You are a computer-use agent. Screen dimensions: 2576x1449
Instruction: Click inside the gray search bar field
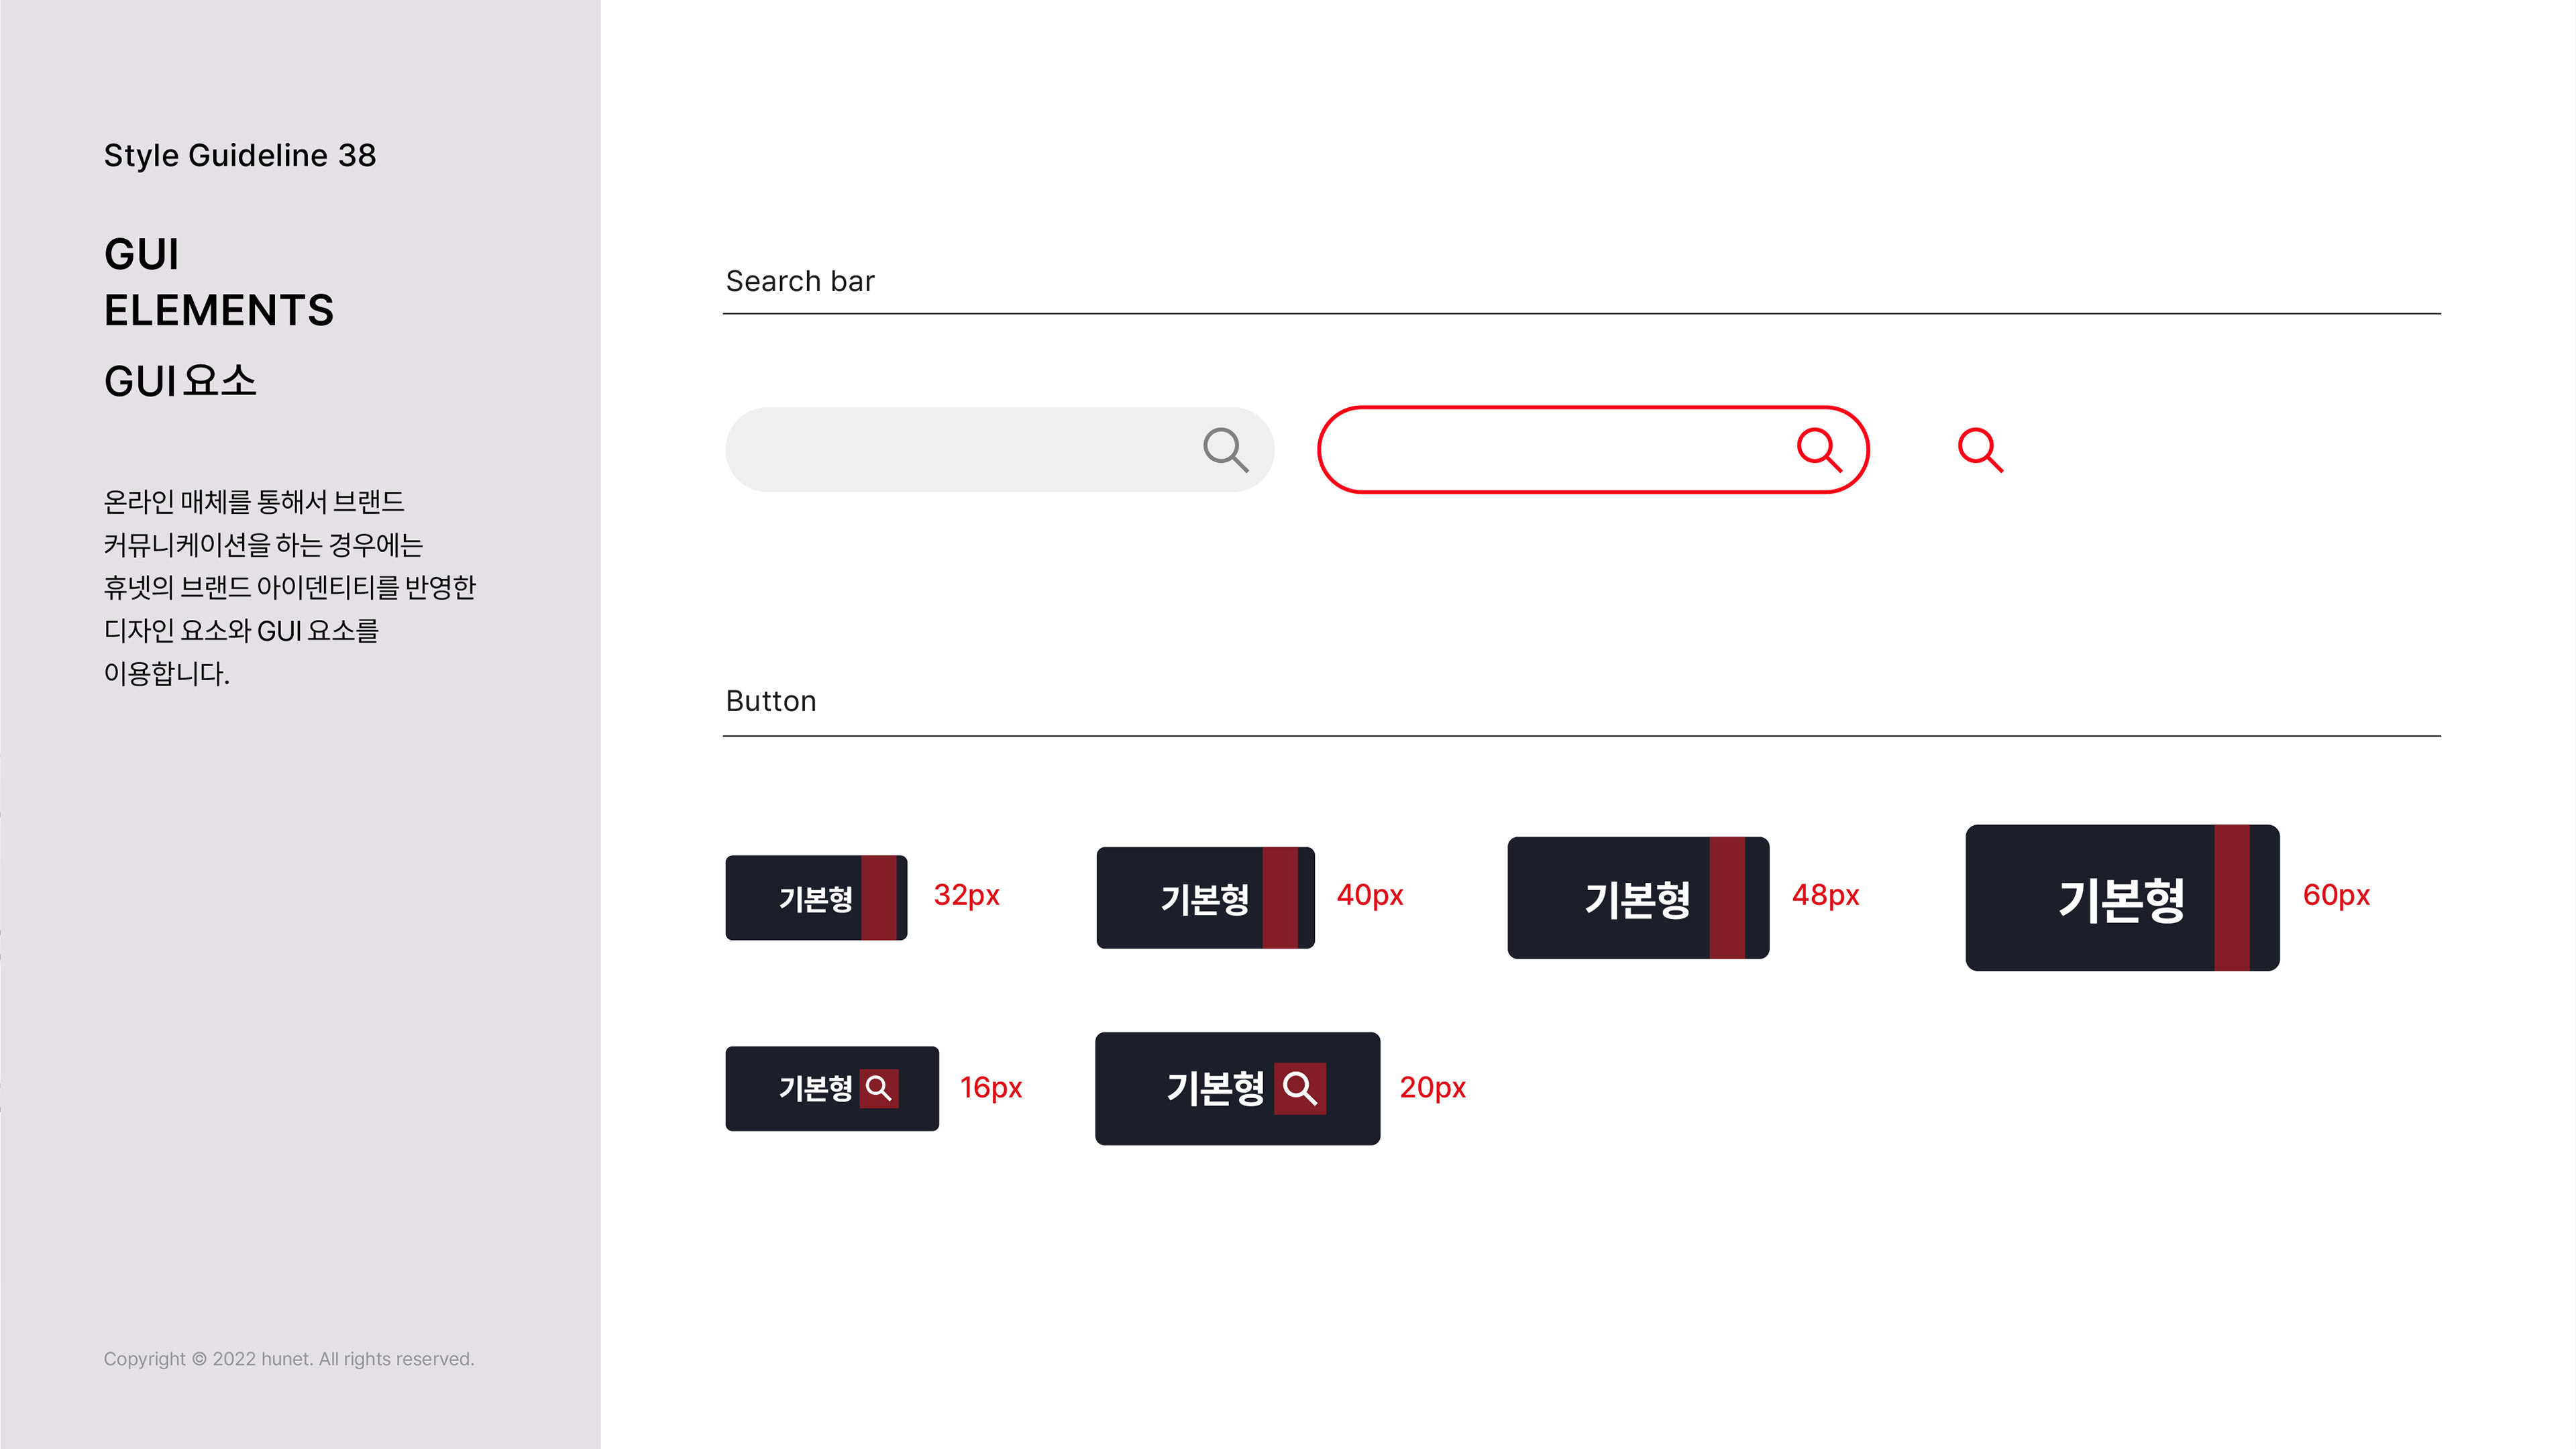999,449
